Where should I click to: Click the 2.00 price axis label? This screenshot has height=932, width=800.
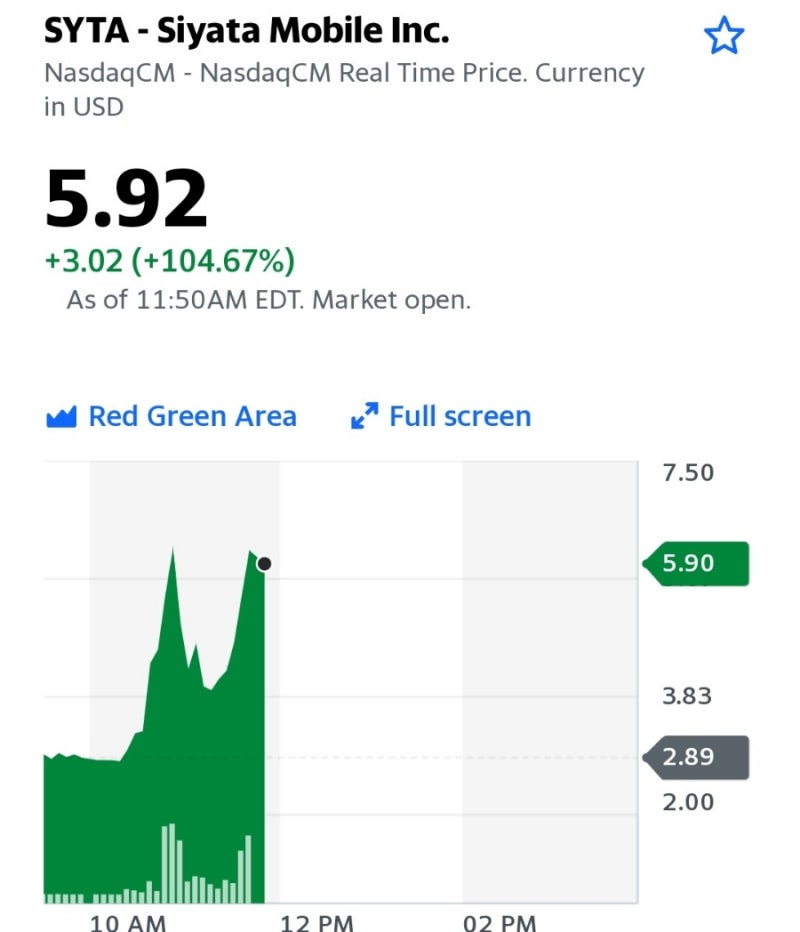click(x=688, y=802)
